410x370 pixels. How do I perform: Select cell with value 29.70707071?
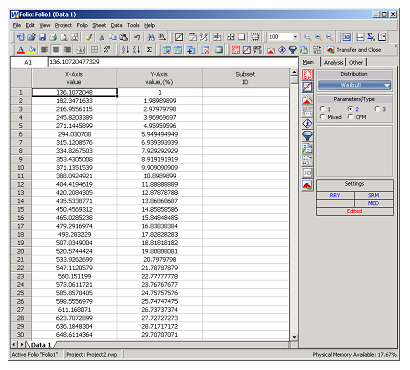point(160,334)
